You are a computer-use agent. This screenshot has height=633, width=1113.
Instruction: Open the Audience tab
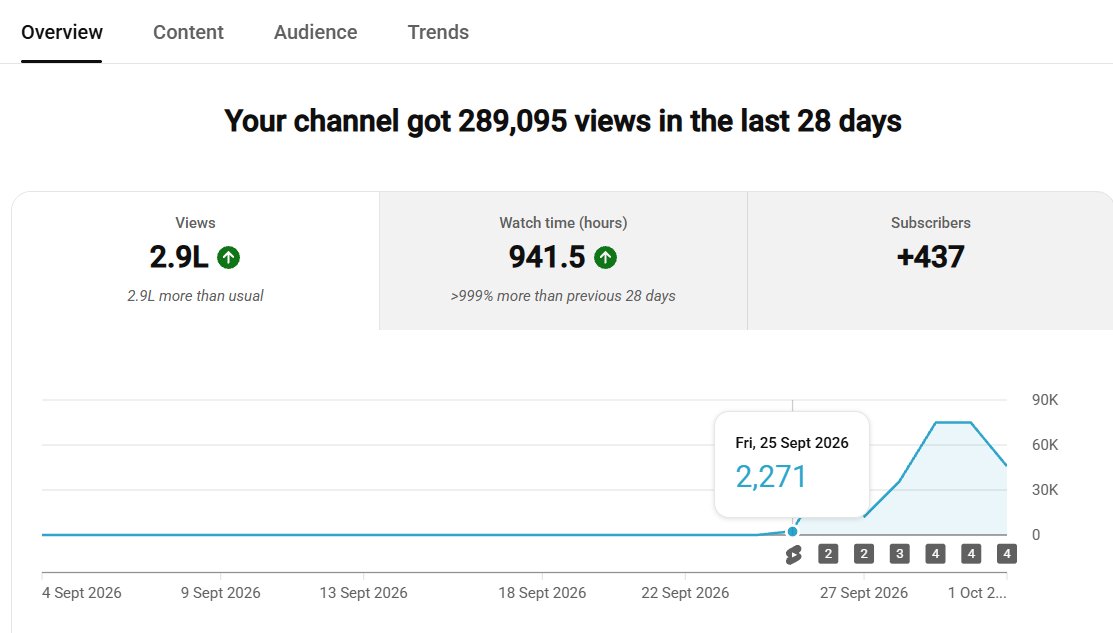316,32
